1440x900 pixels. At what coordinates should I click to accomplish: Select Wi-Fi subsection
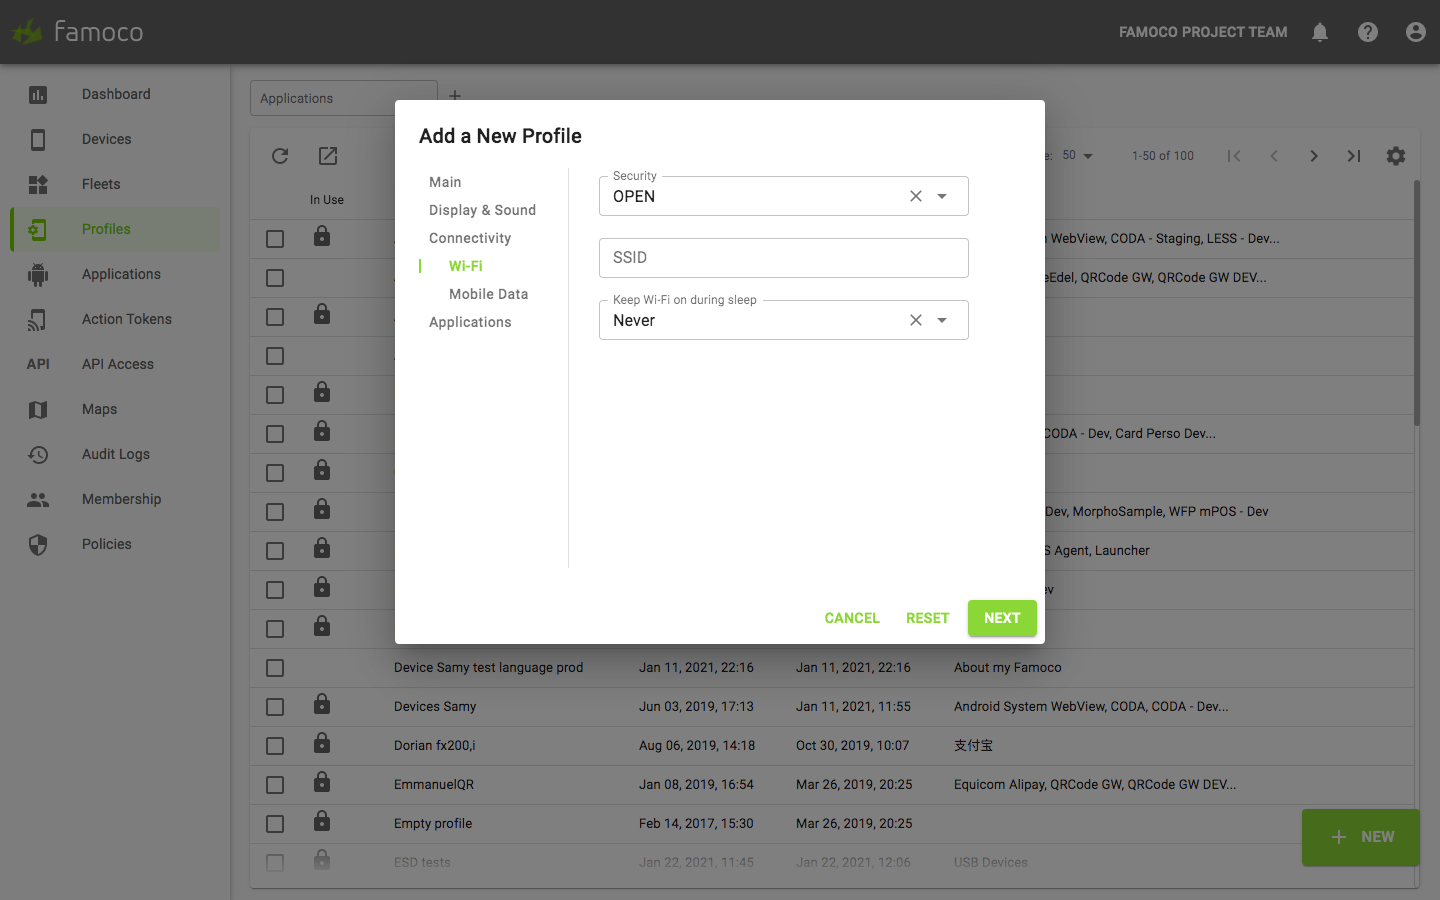click(x=466, y=266)
